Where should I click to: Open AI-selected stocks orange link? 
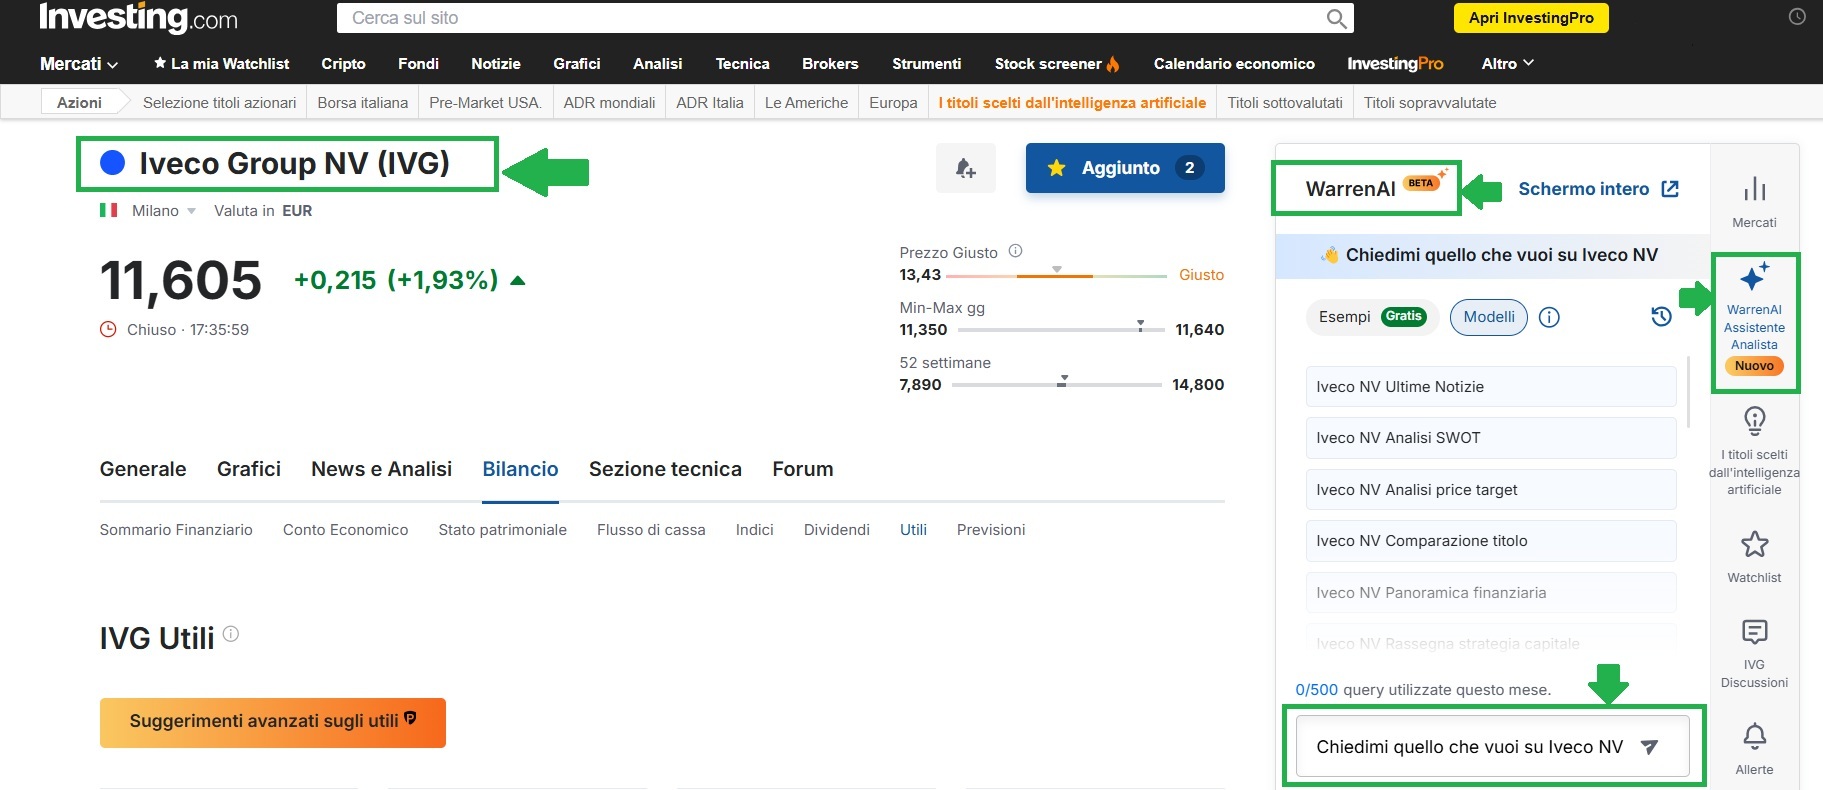coord(1072,103)
